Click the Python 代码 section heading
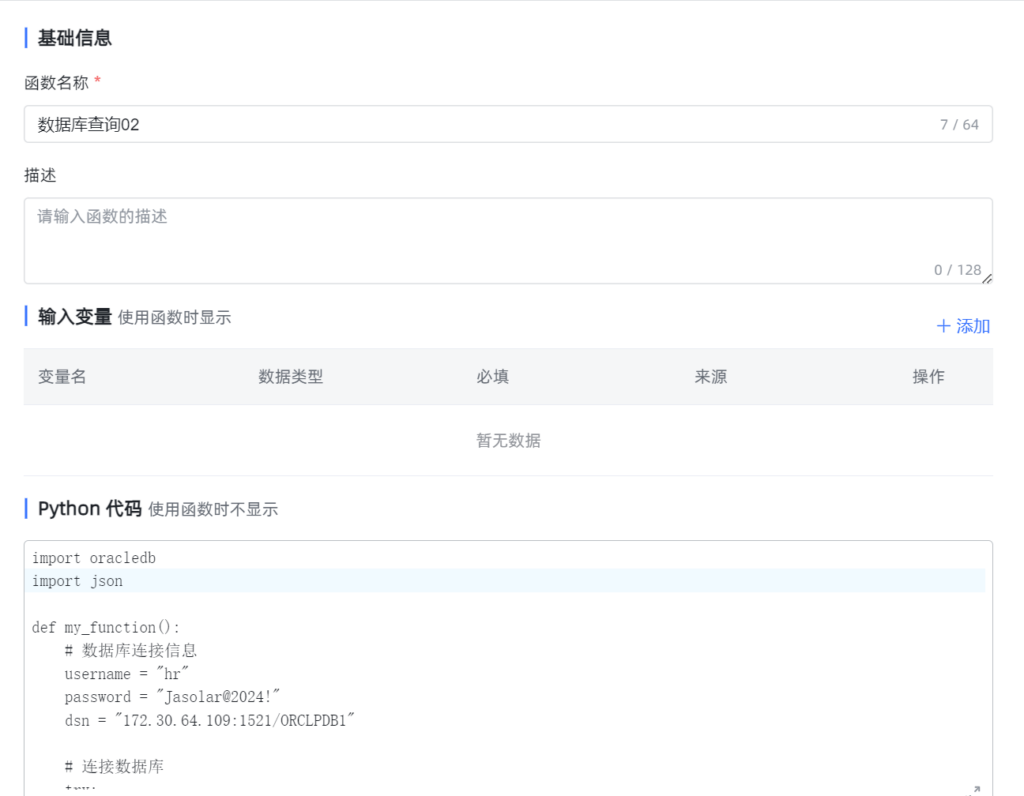 89,508
